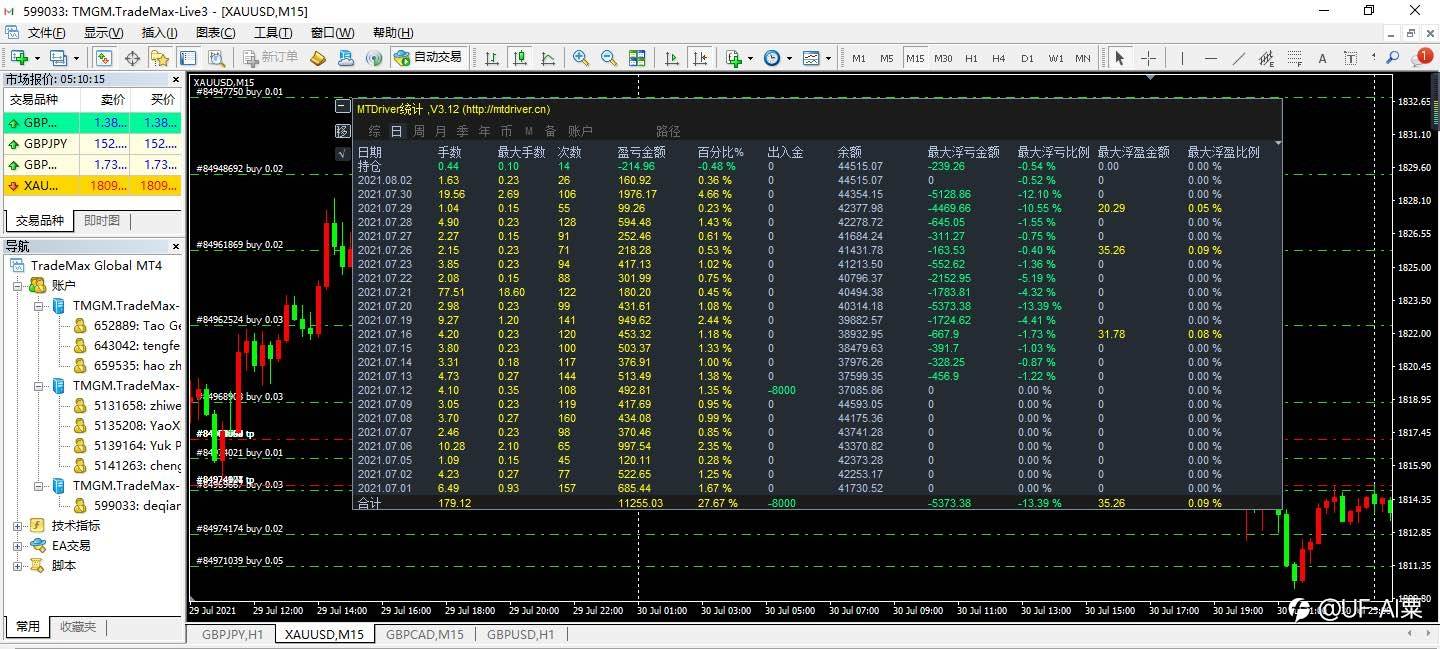Screen dimensions: 1440x649
Task: Draw a vertical line tool
Action: point(1182,58)
